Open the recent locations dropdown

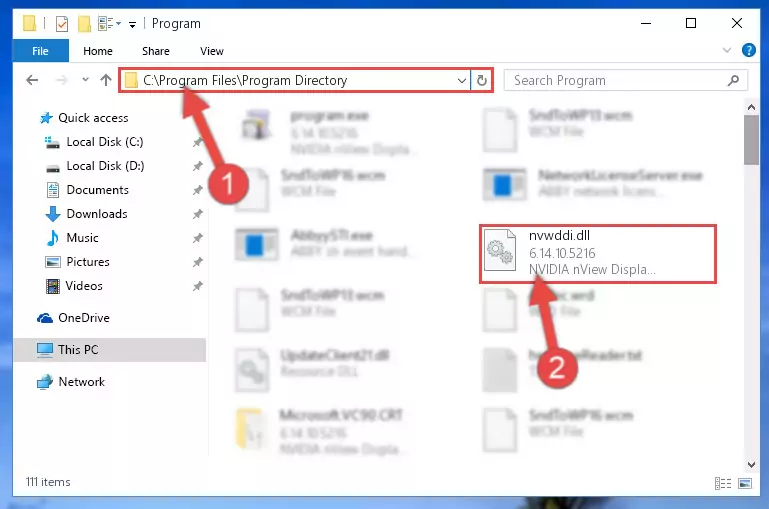[85, 79]
